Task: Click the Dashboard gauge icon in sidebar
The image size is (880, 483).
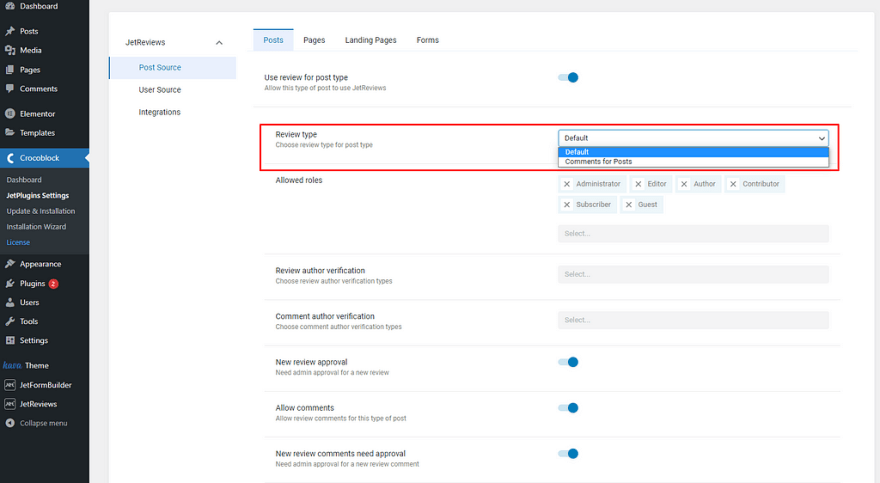Action: point(10,6)
